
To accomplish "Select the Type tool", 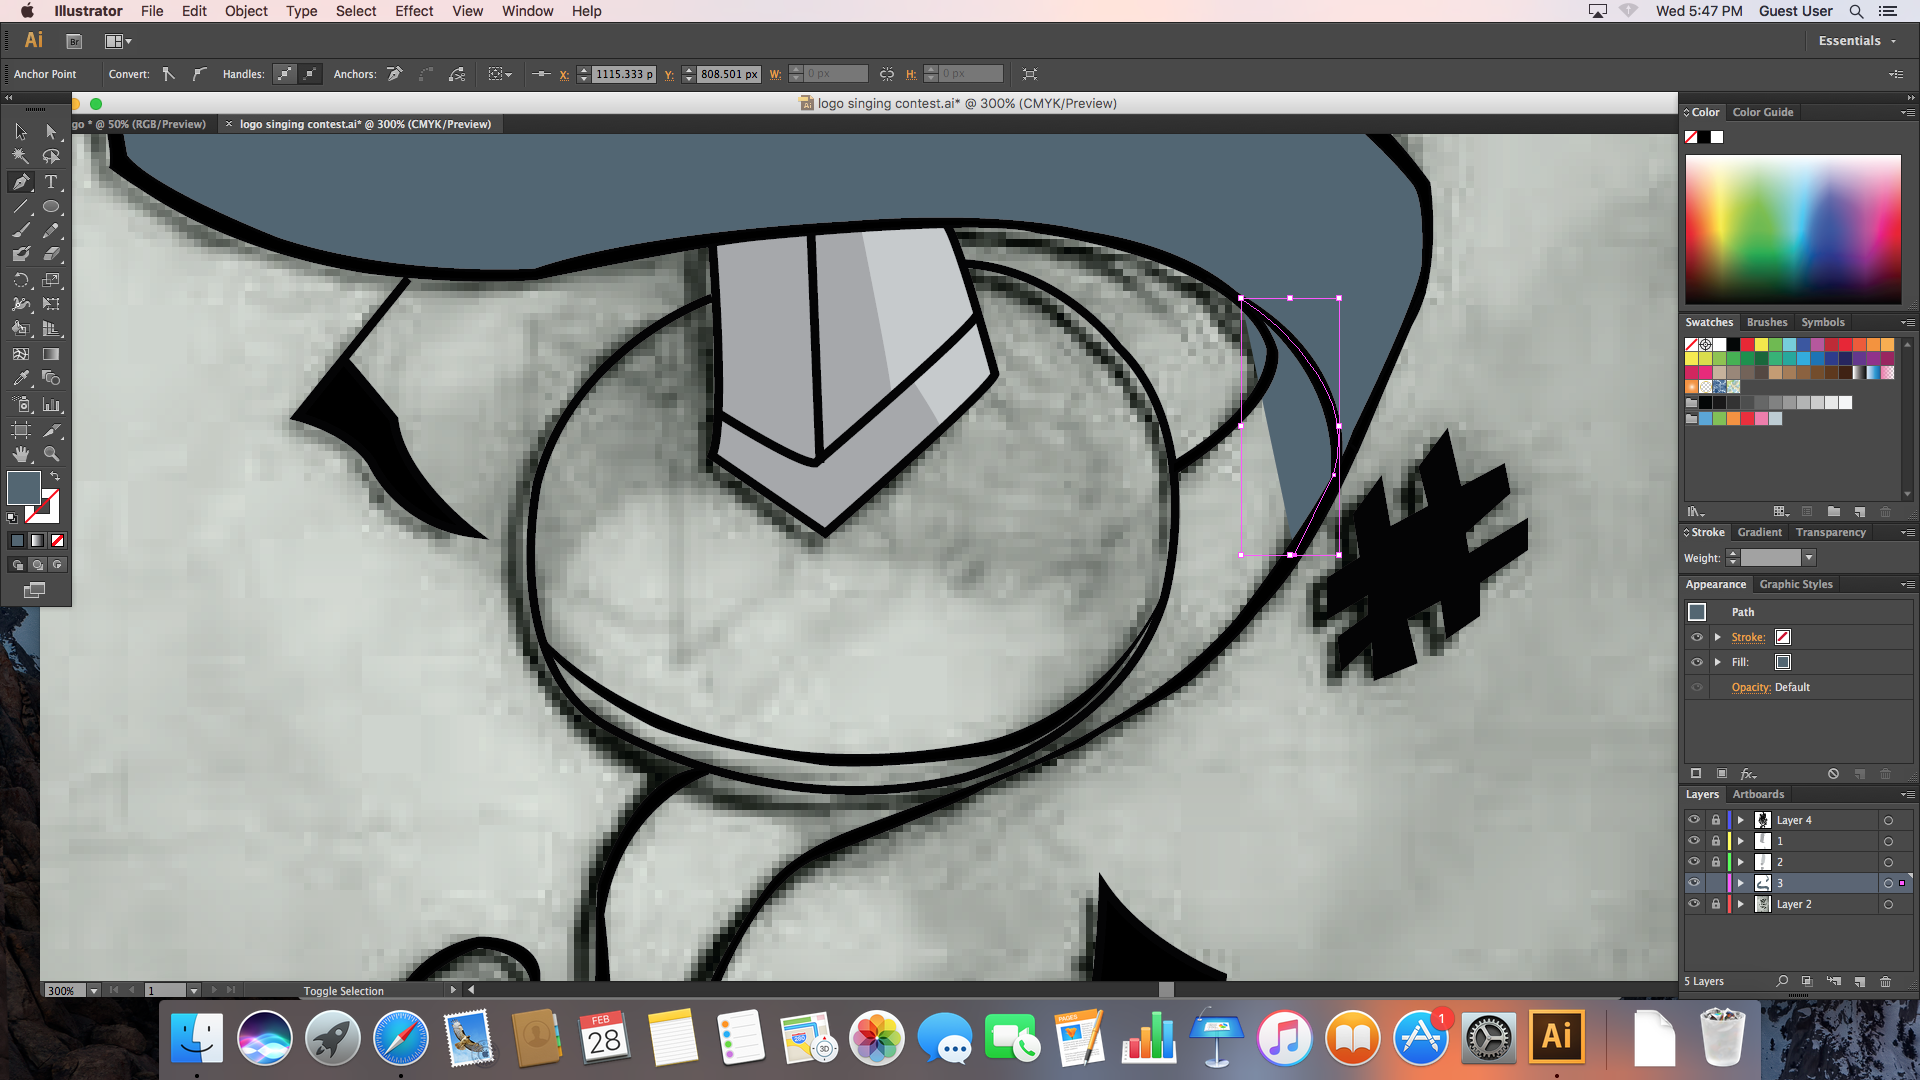I will coord(51,182).
